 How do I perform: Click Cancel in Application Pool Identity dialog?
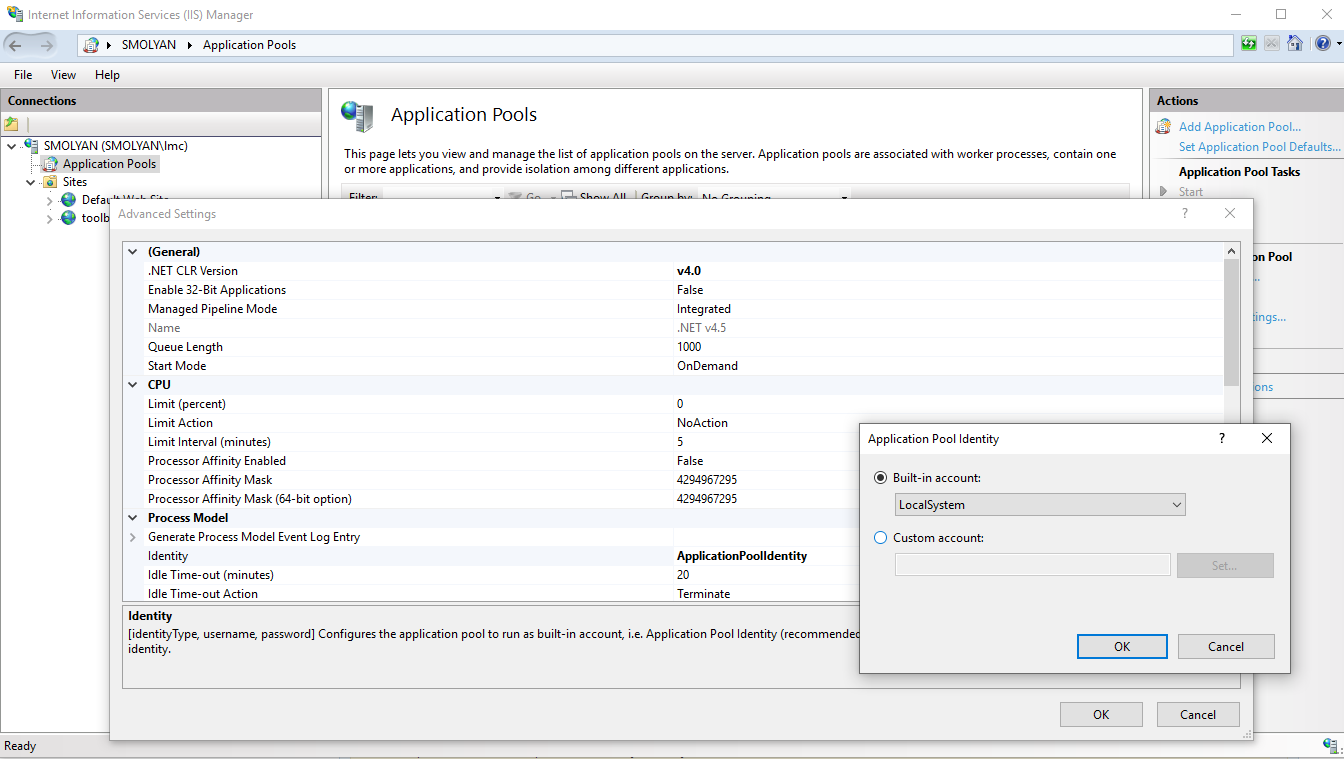pos(1226,646)
